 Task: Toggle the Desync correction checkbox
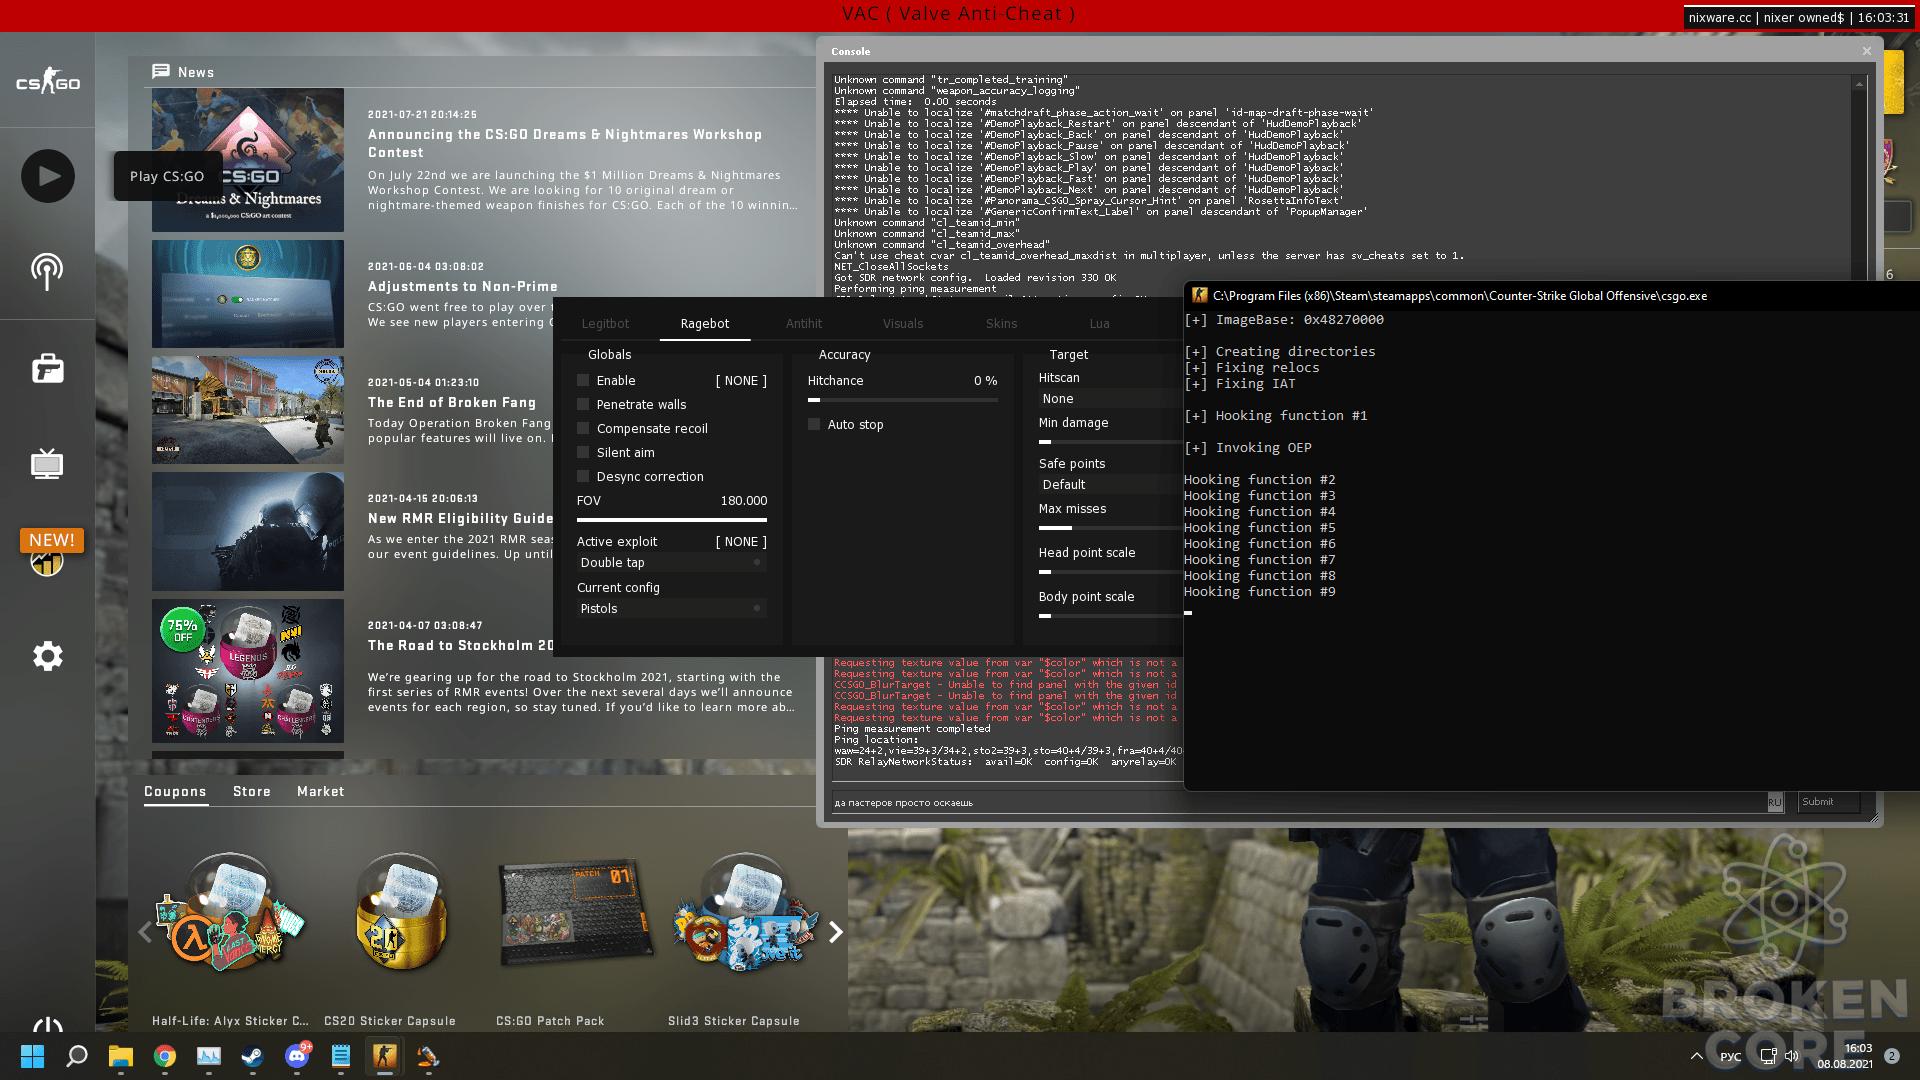(583, 477)
